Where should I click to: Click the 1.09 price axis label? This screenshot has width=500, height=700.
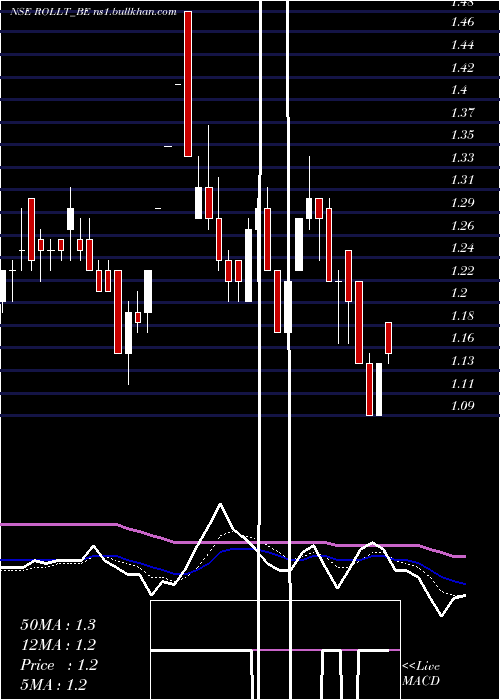pos(462,405)
